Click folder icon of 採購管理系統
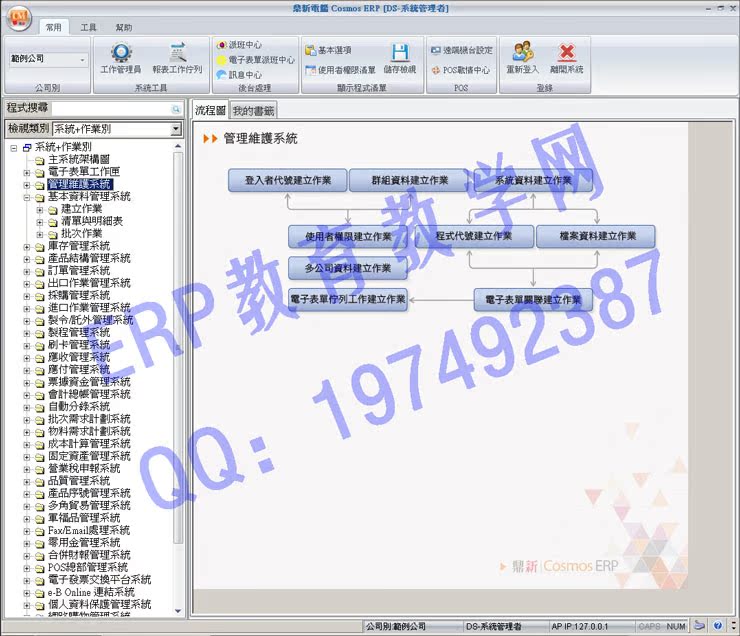This screenshot has width=740, height=636. (x=40, y=296)
